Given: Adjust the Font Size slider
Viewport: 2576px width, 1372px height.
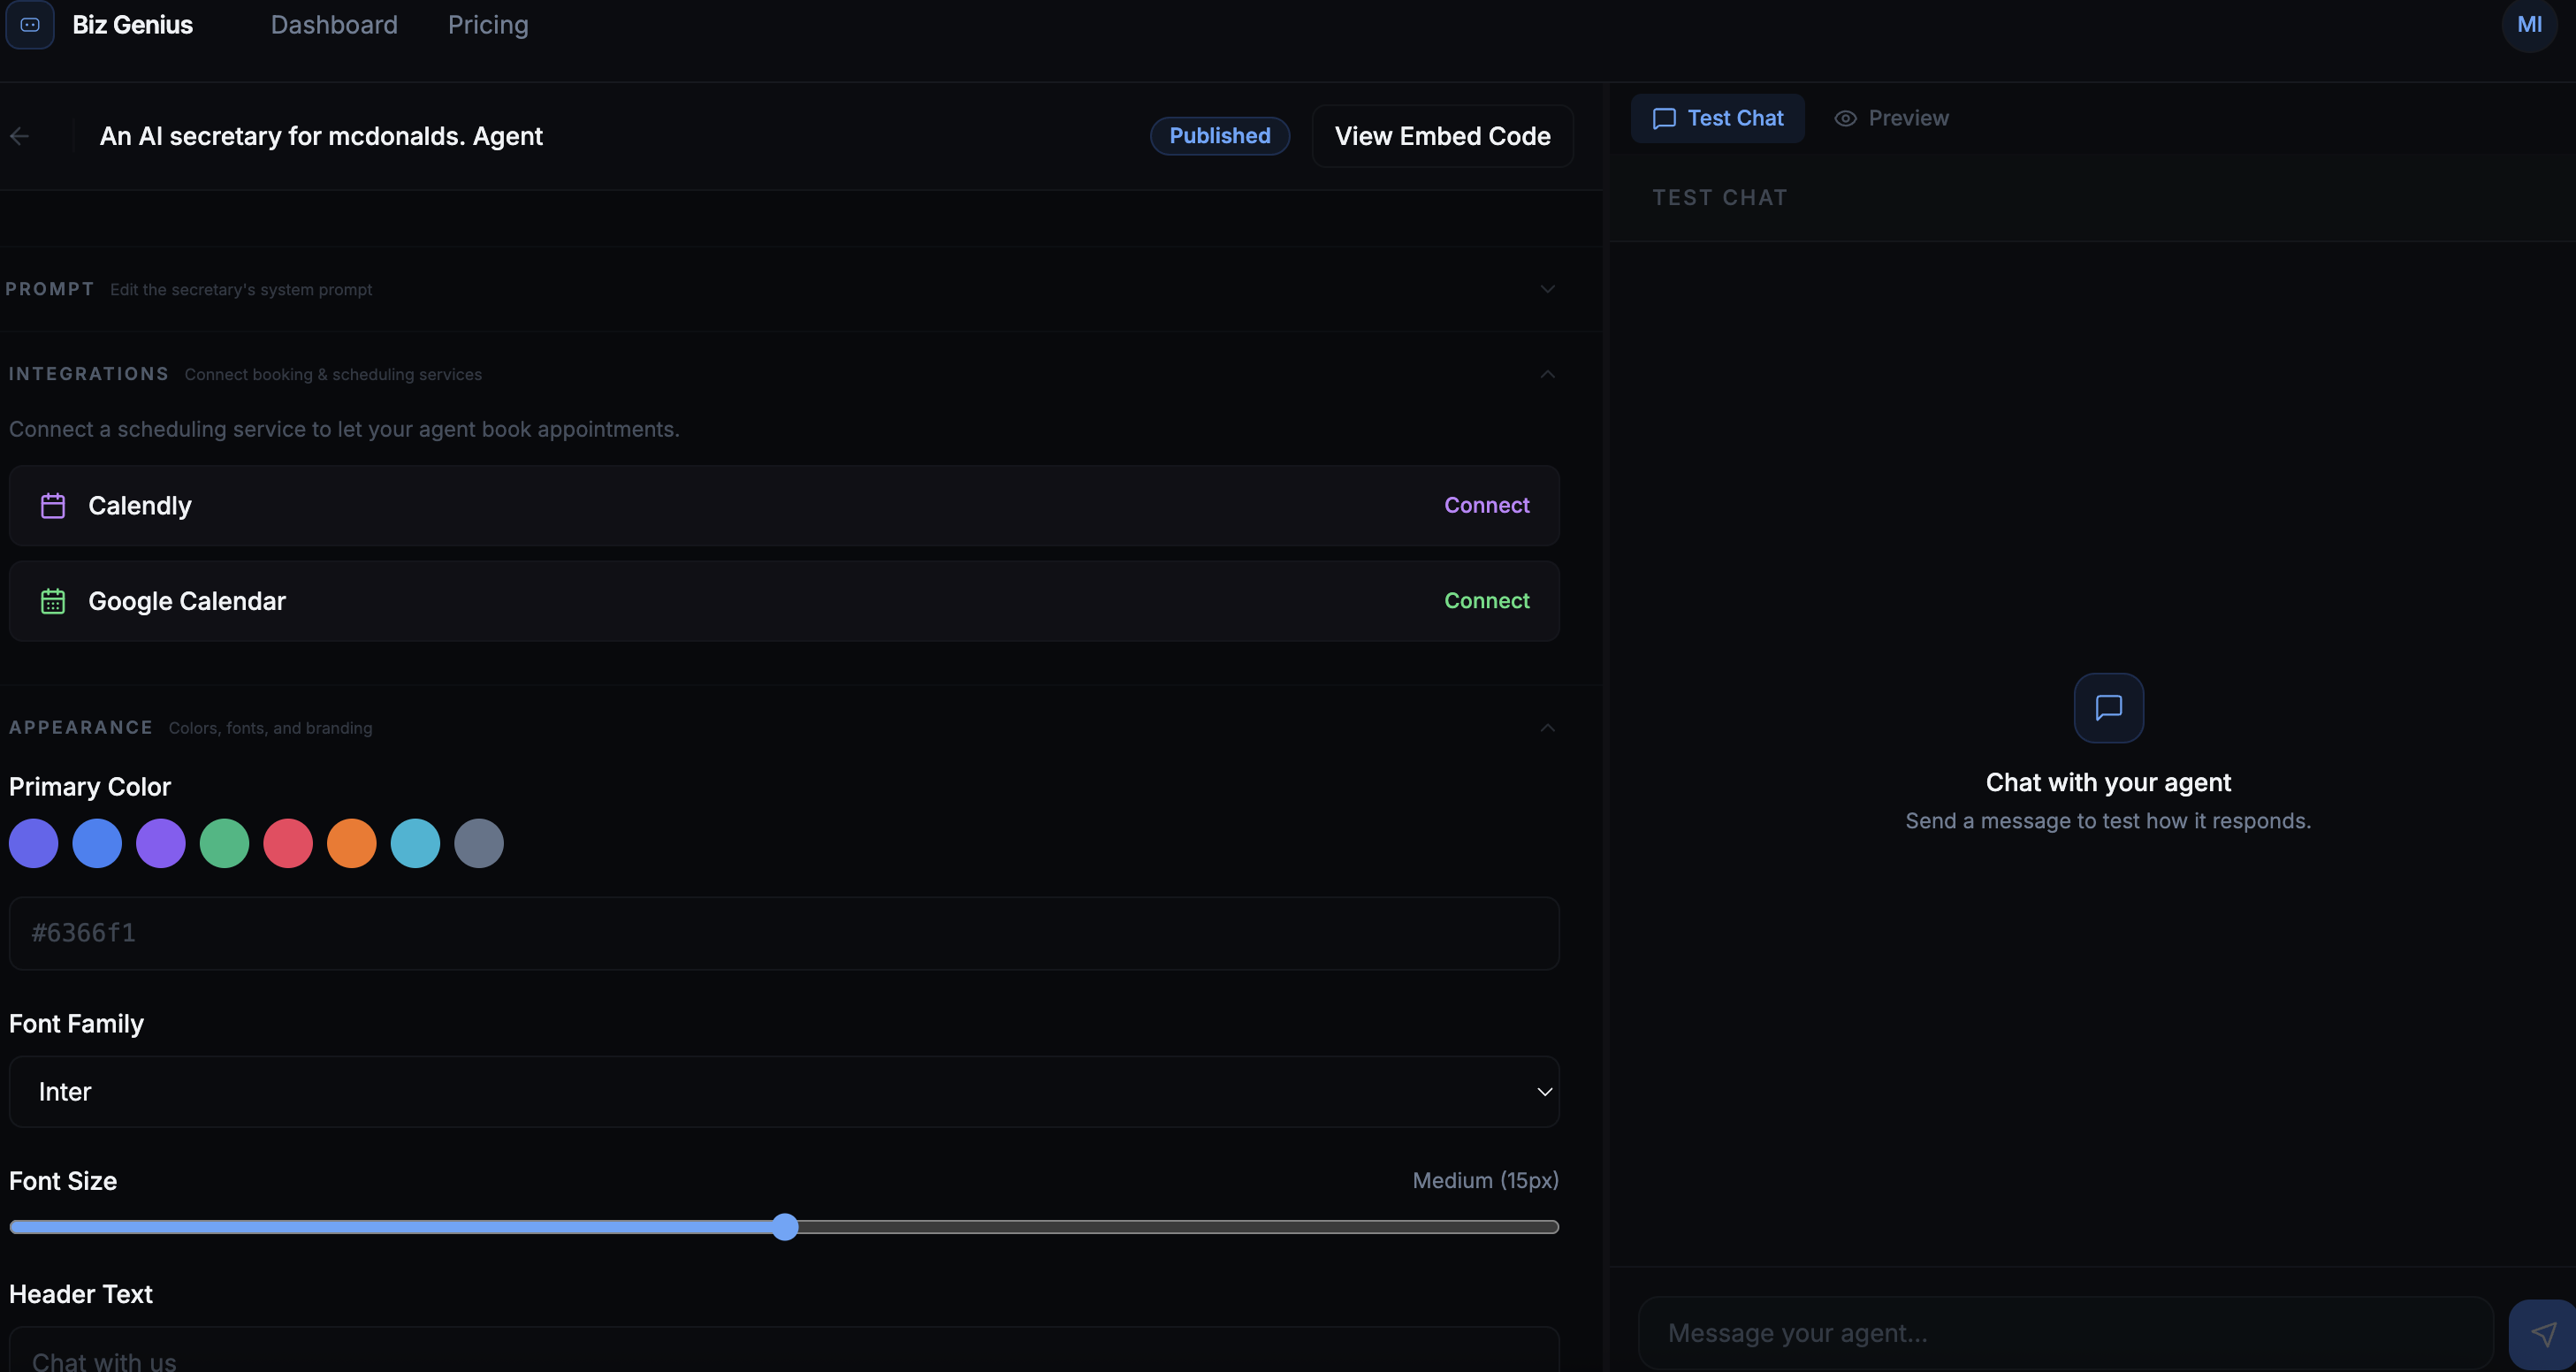Looking at the screenshot, I should [786, 1227].
